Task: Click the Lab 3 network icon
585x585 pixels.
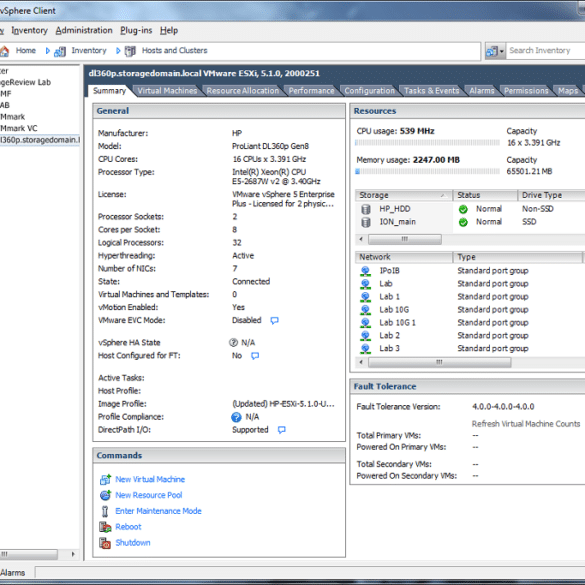Action: point(366,348)
